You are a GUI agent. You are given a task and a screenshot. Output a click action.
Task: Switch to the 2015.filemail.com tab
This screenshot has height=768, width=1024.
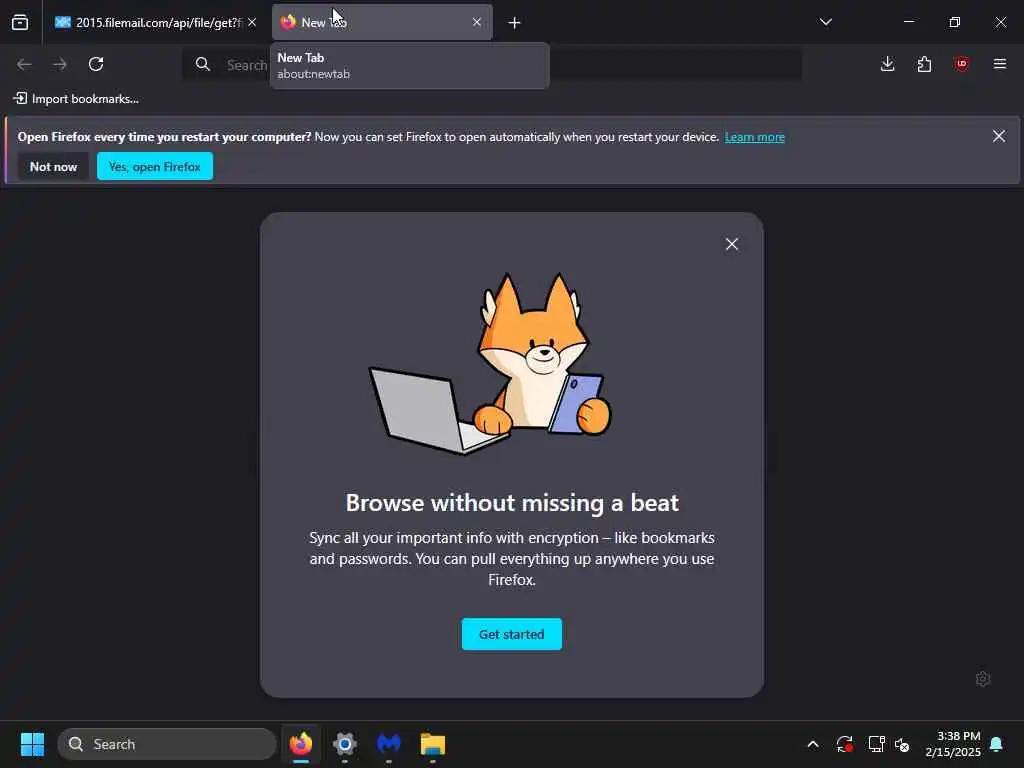(x=156, y=22)
